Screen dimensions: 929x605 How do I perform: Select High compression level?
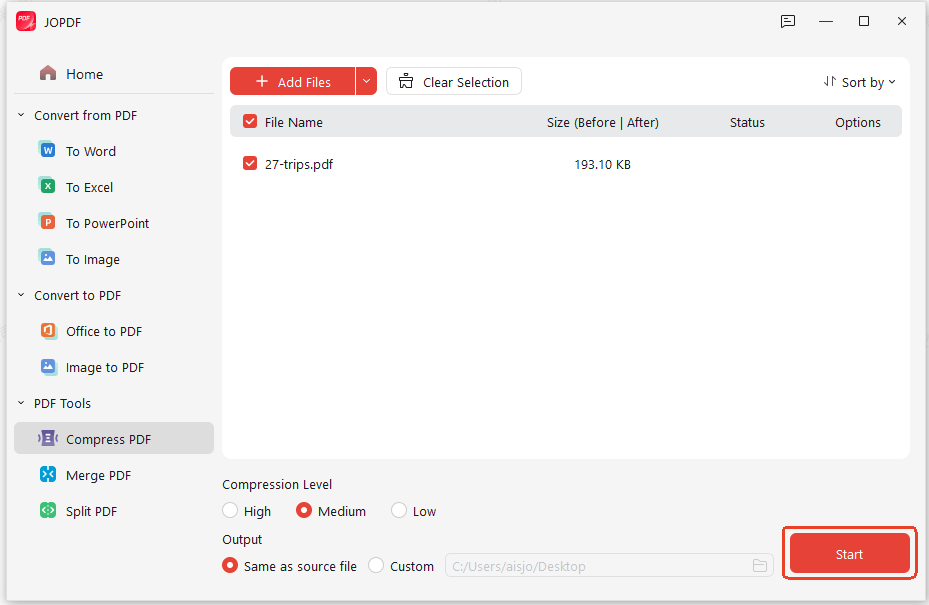(230, 510)
